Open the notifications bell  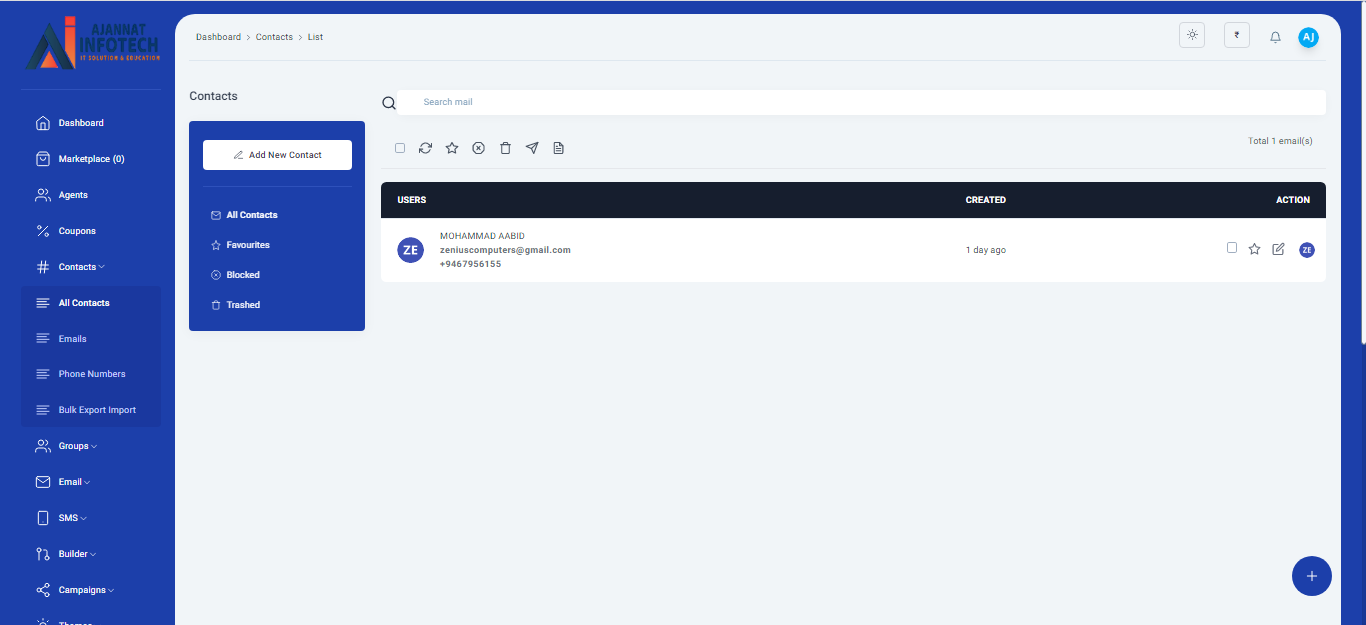(x=1275, y=37)
